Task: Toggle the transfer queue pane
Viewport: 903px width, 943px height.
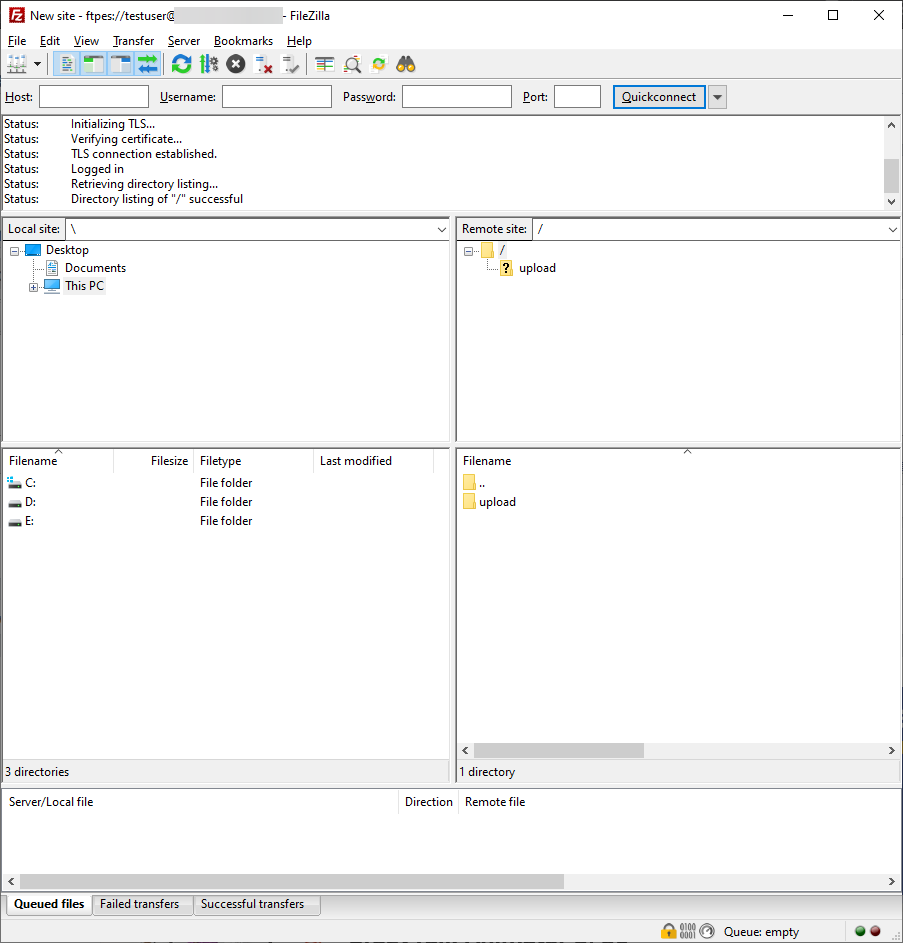Action: tap(148, 63)
